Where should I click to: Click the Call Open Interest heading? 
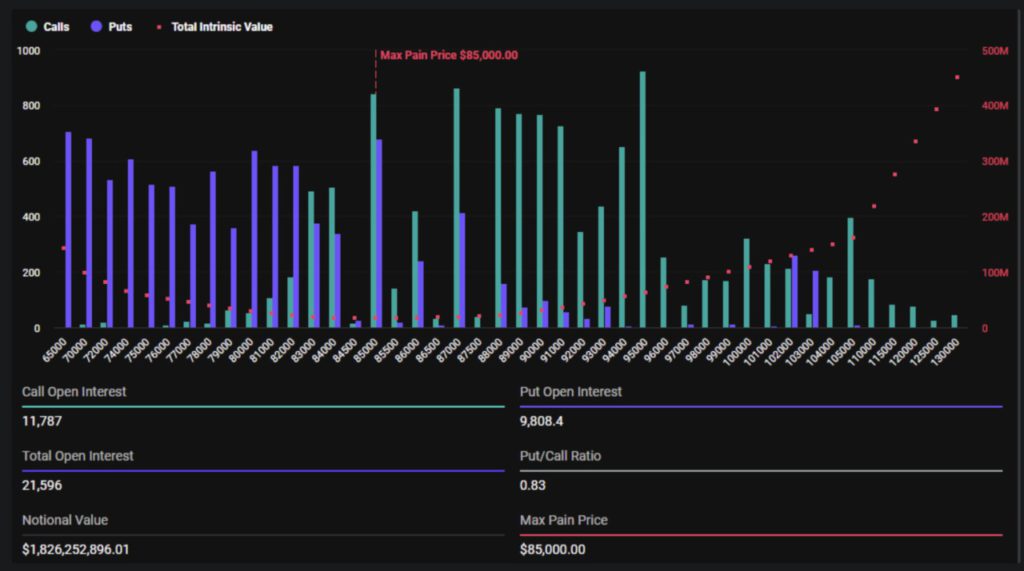74,391
